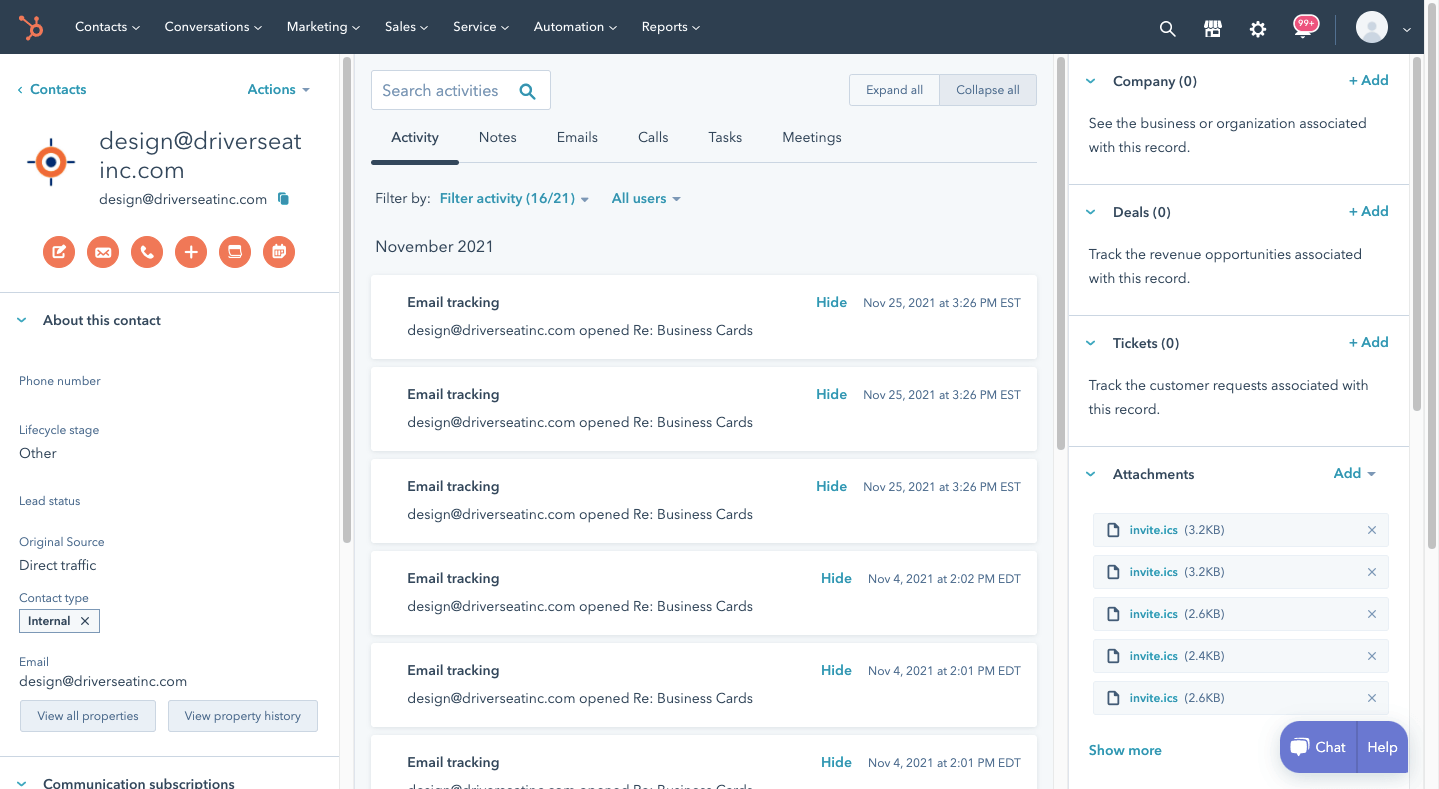Open the notifications icon with 99+ badge
This screenshot has height=789, width=1439.
coord(1304,27)
